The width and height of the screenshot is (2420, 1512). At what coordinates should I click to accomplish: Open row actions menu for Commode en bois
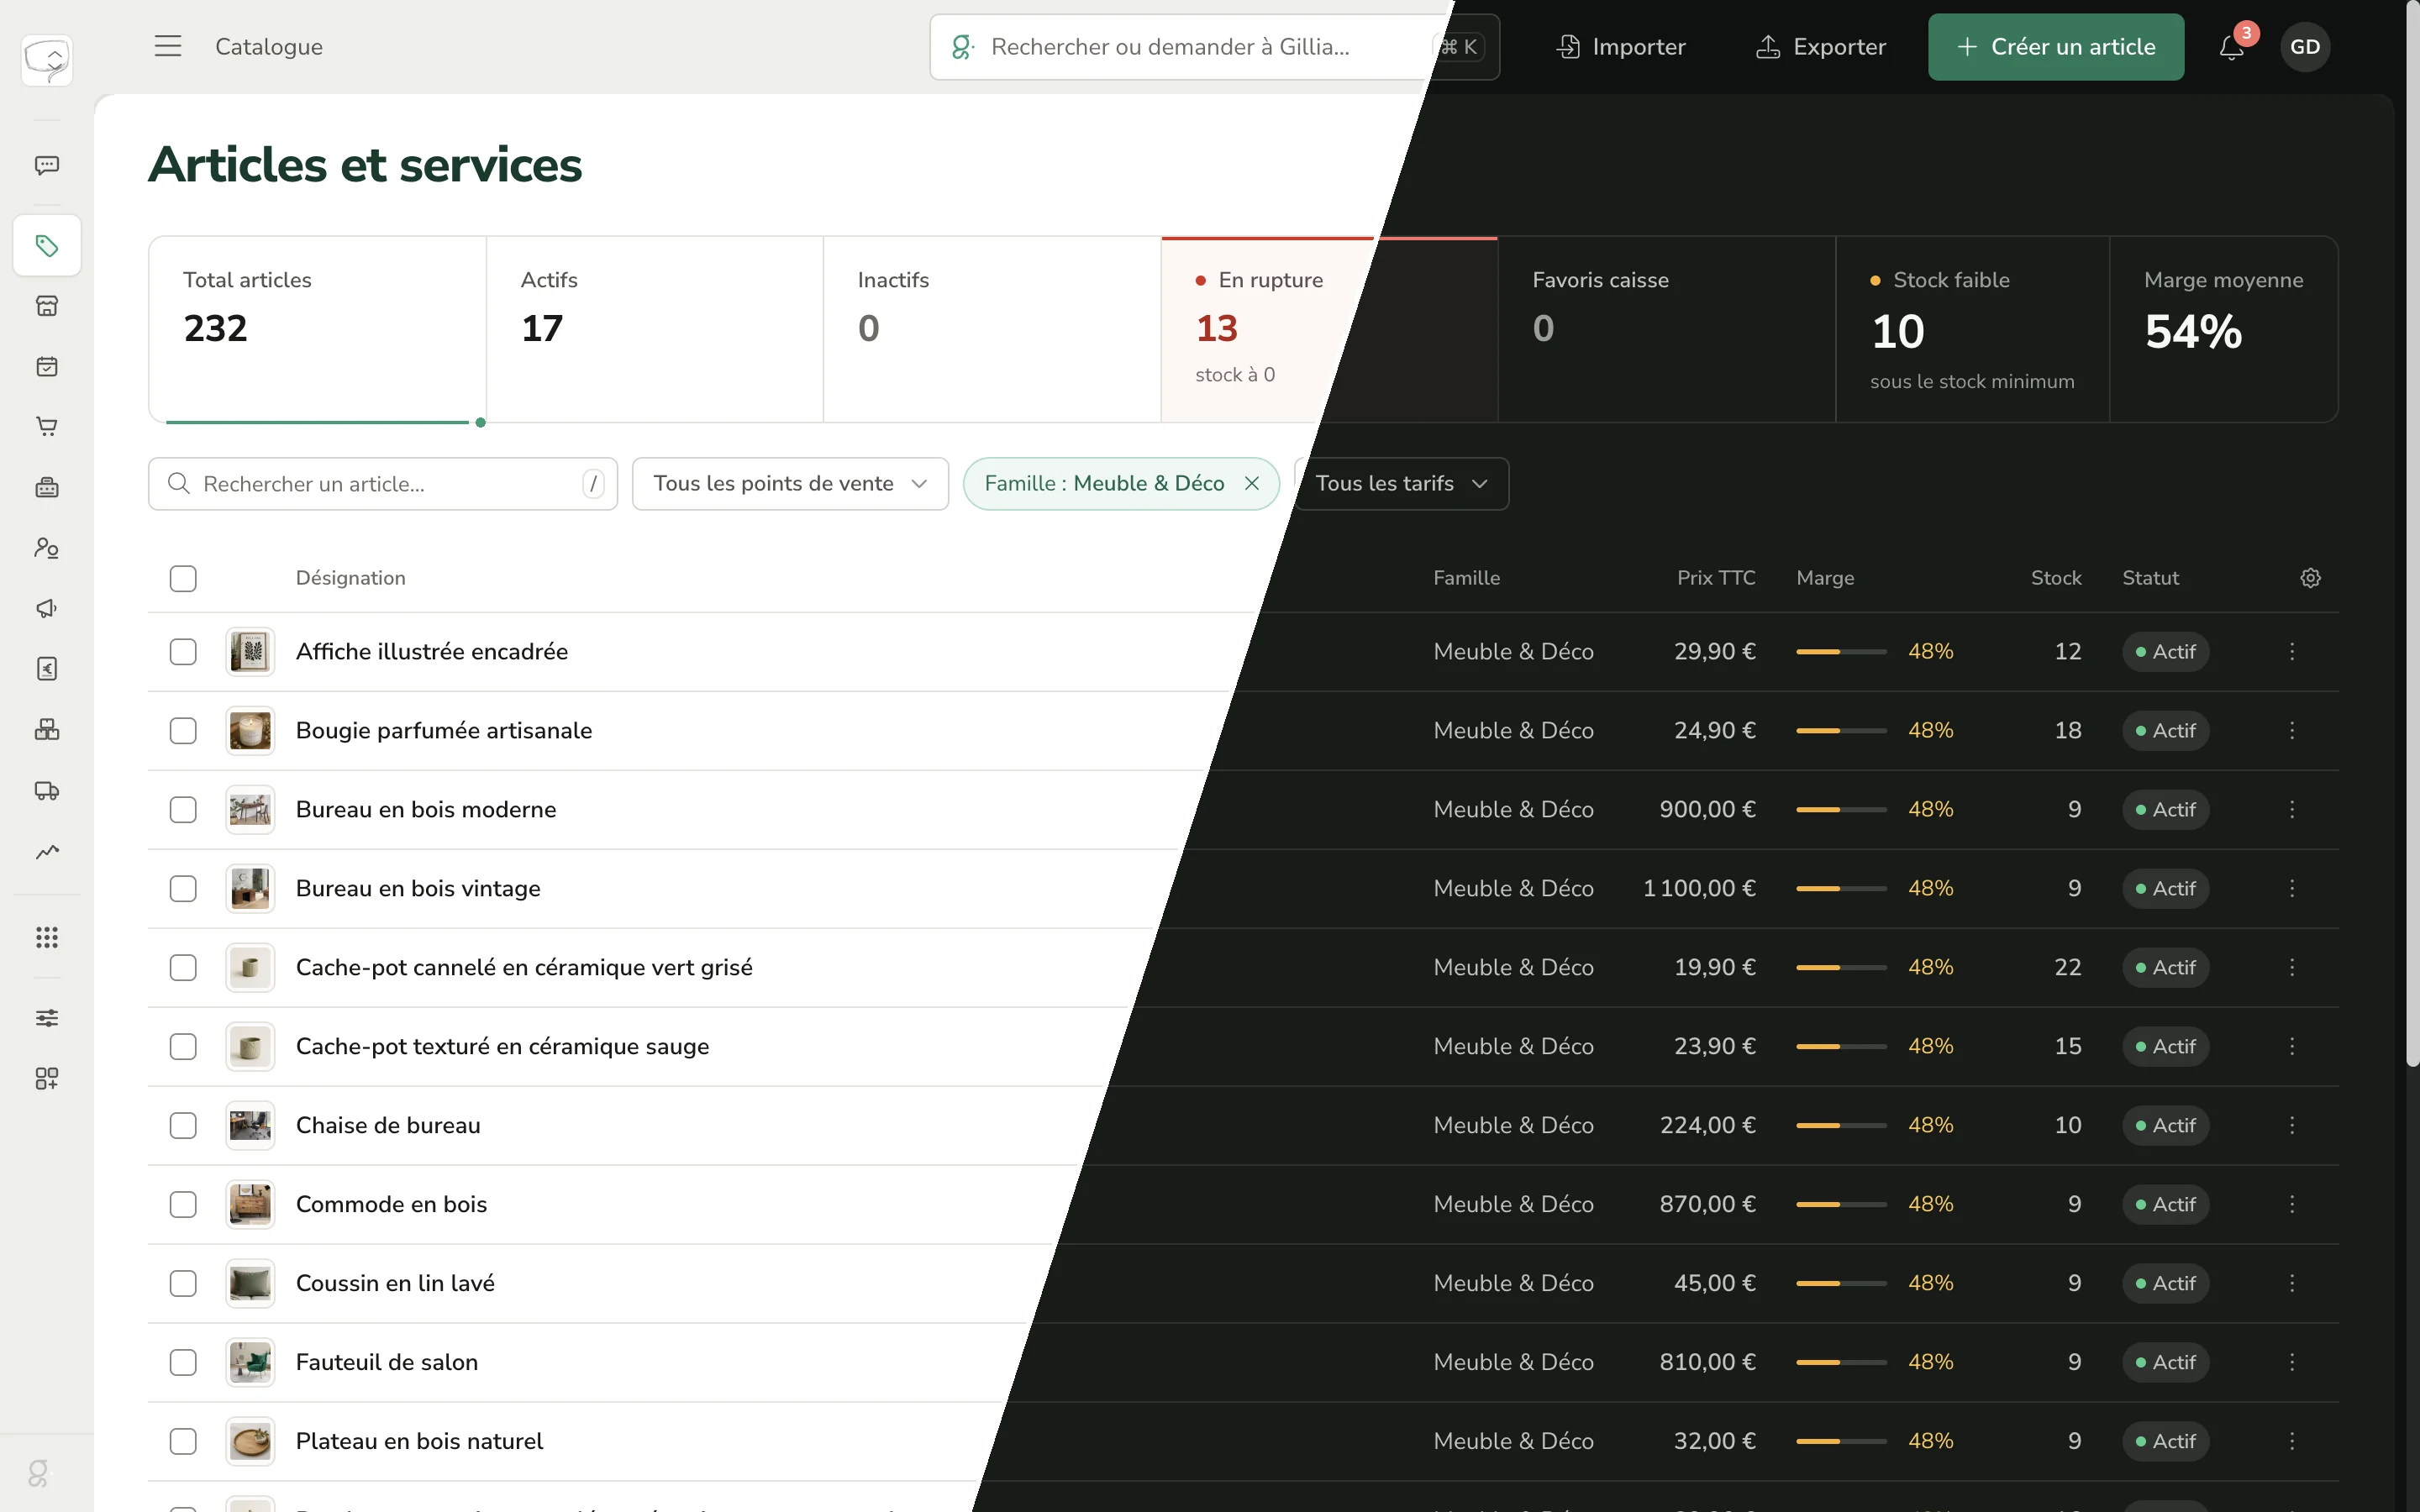click(x=2292, y=1205)
